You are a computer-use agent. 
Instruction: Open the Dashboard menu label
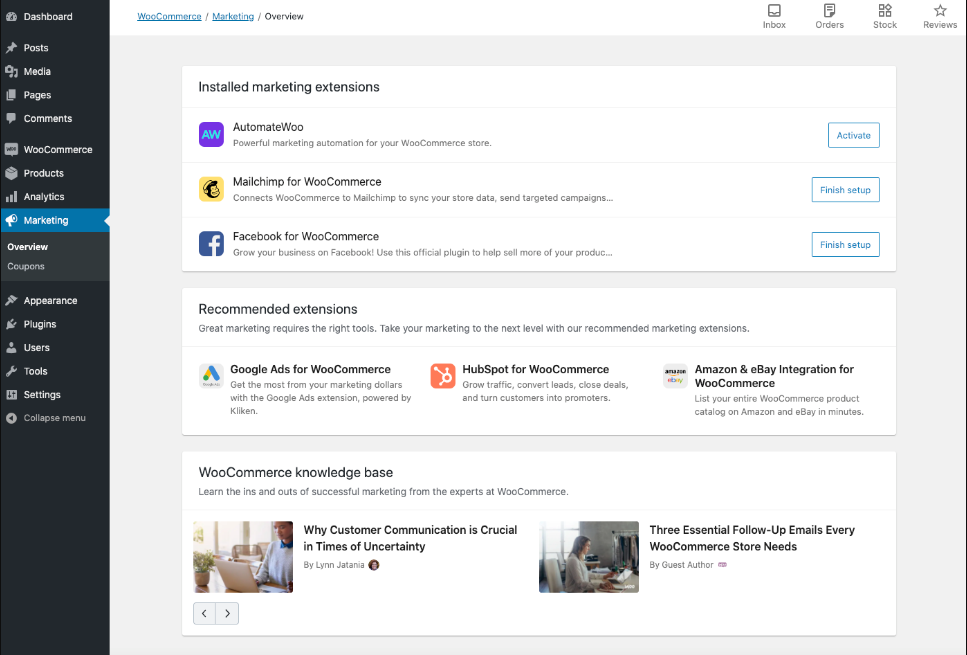[48, 17]
